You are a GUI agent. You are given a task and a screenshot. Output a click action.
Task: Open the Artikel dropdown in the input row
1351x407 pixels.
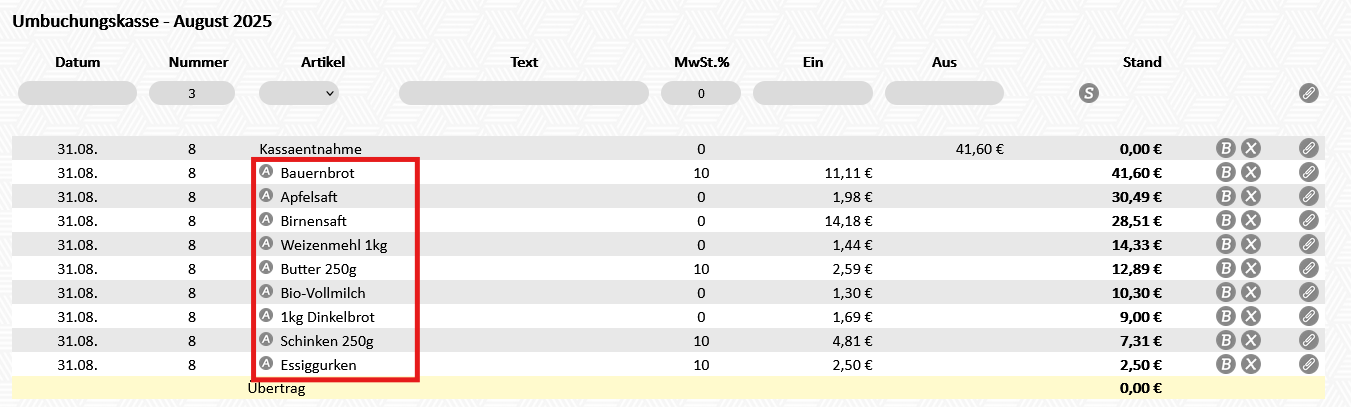(299, 93)
